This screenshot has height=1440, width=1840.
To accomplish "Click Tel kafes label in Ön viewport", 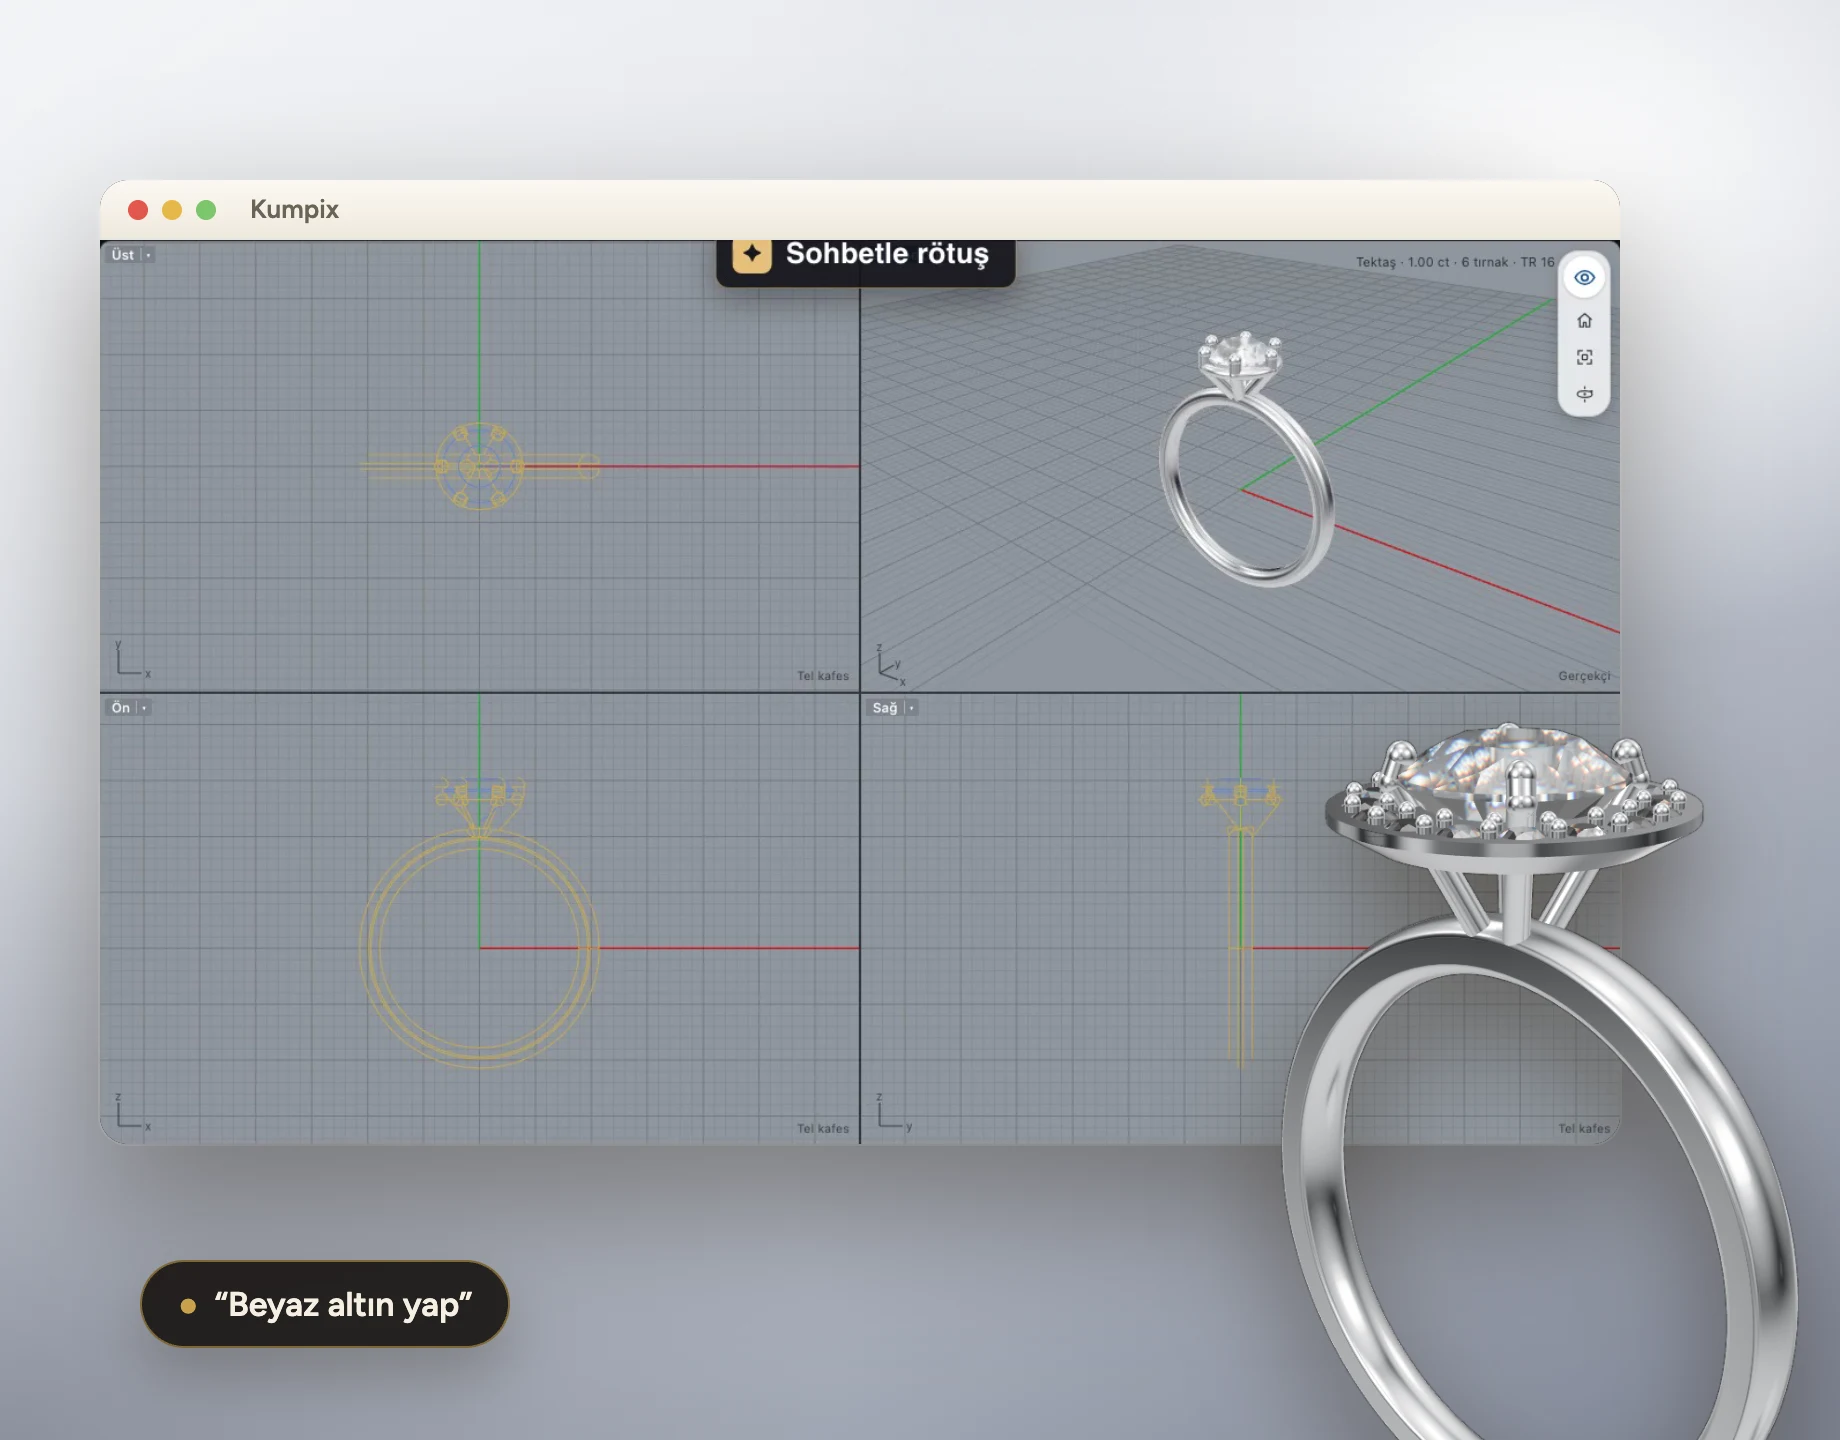I will (823, 1128).
